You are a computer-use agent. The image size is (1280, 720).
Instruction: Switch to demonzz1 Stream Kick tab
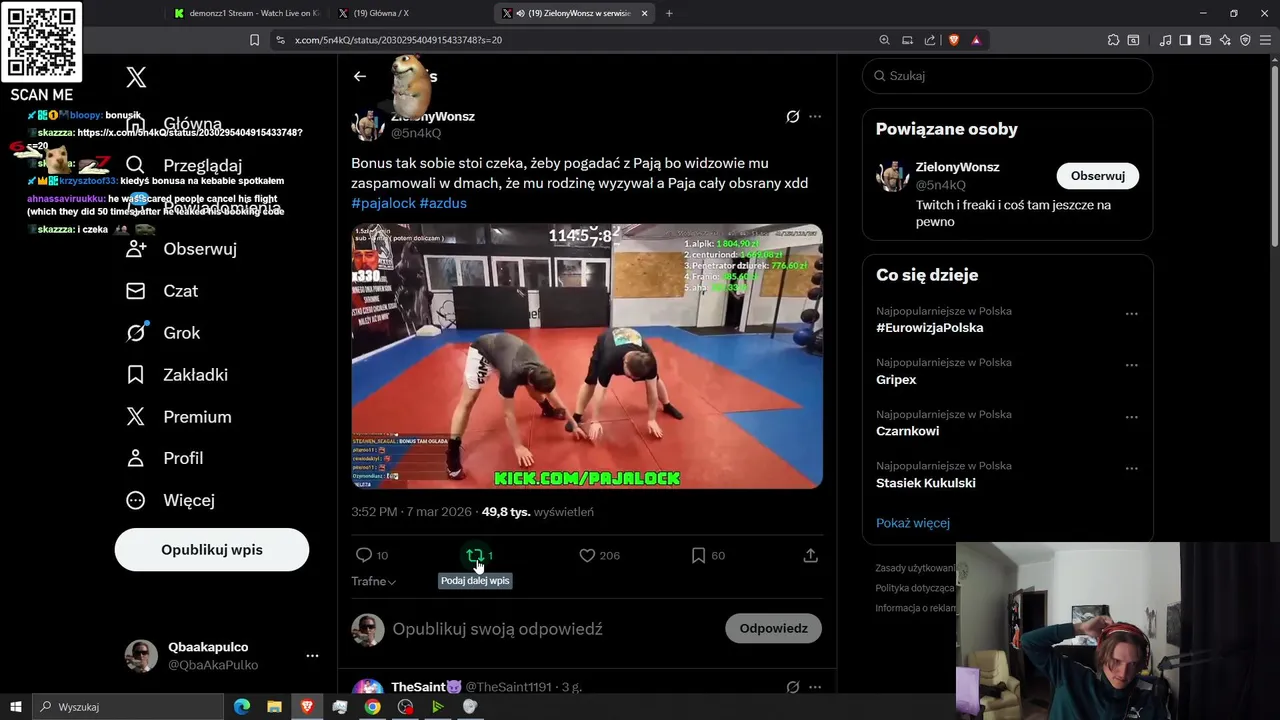click(245, 13)
